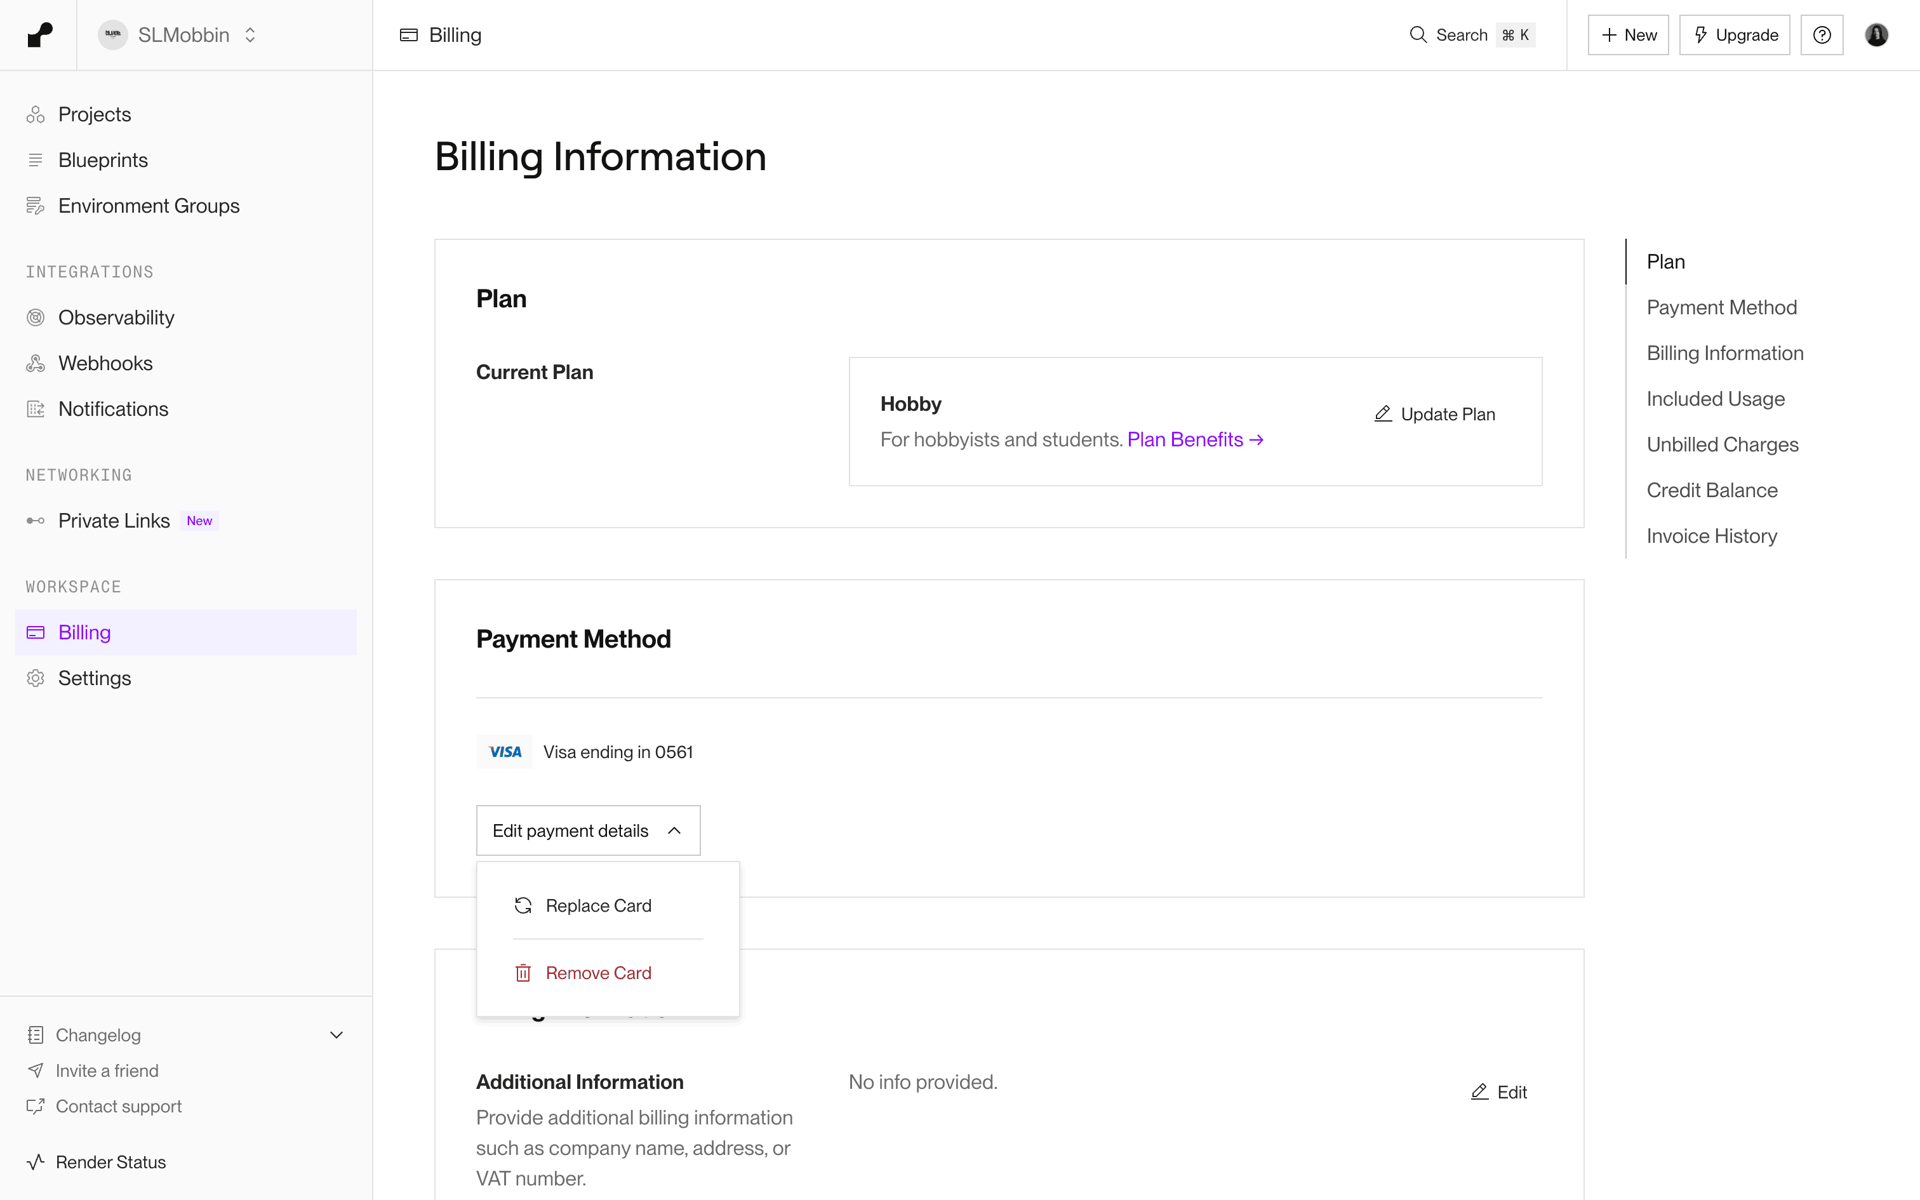
Task: Jump to Credit Balance section
Action: coord(1712,491)
